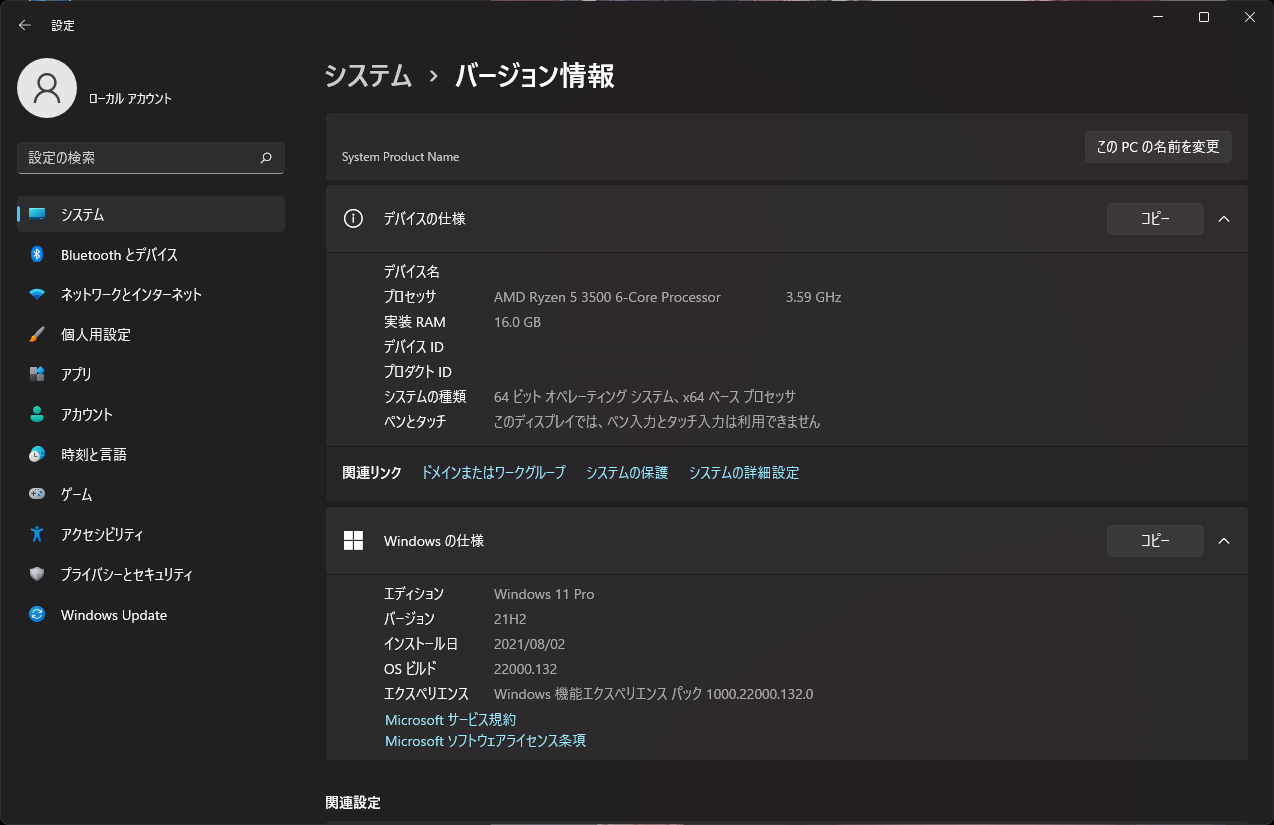Click the 個人用設定 paintbrush icon
This screenshot has height=825, width=1274.
click(37, 334)
